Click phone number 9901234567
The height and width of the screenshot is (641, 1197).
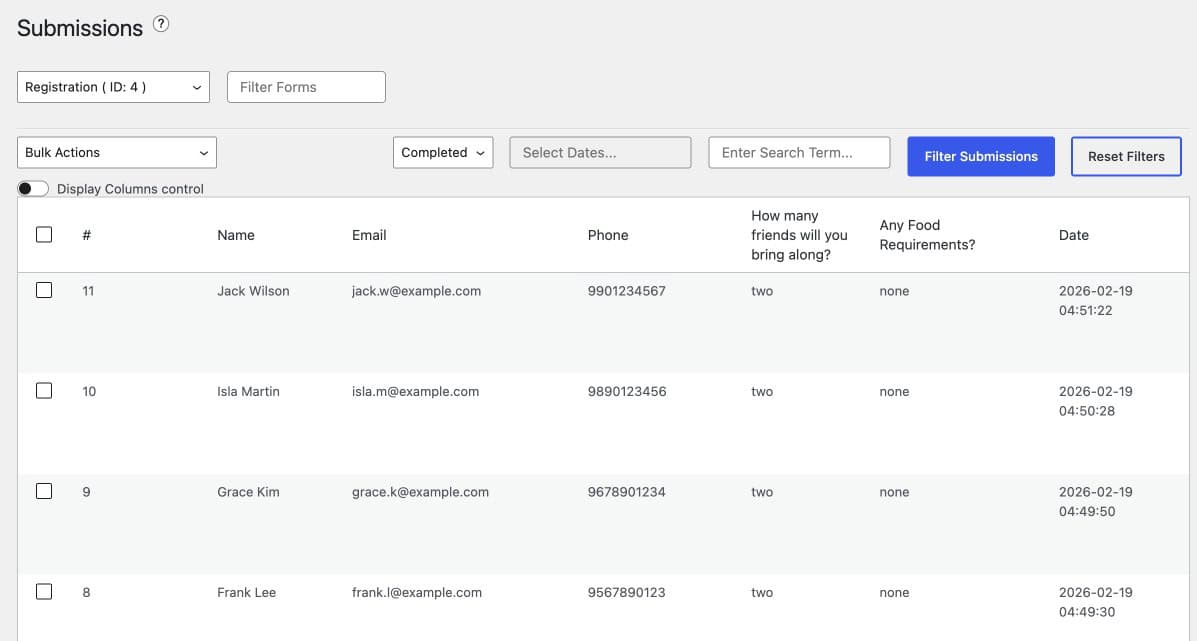pos(627,291)
